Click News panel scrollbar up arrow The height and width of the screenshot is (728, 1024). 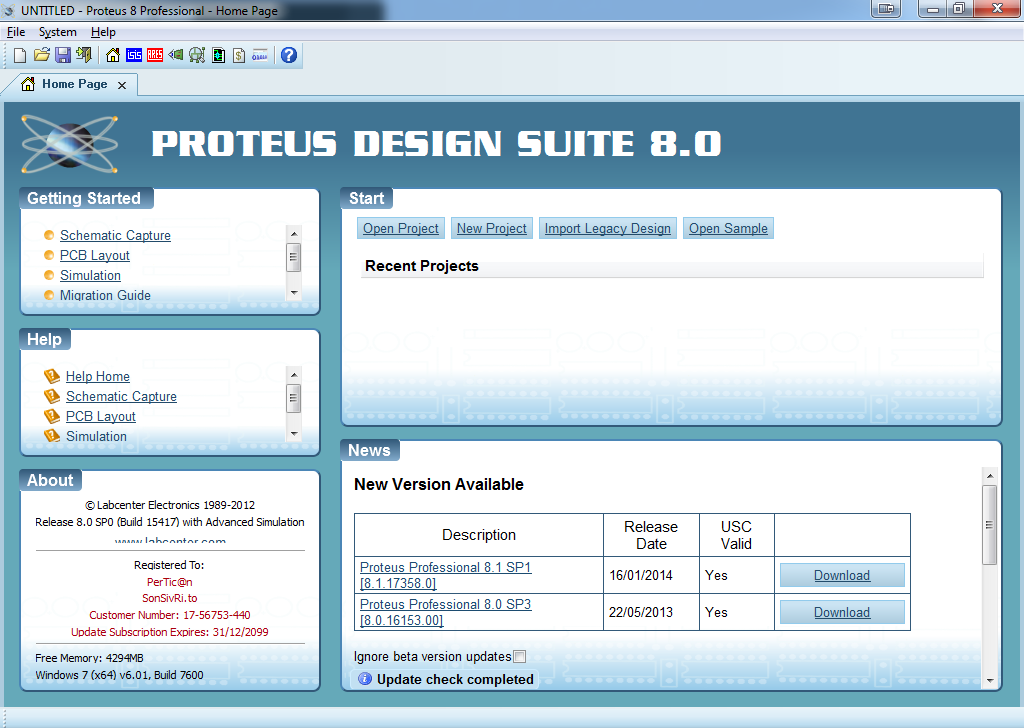click(x=990, y=476)
